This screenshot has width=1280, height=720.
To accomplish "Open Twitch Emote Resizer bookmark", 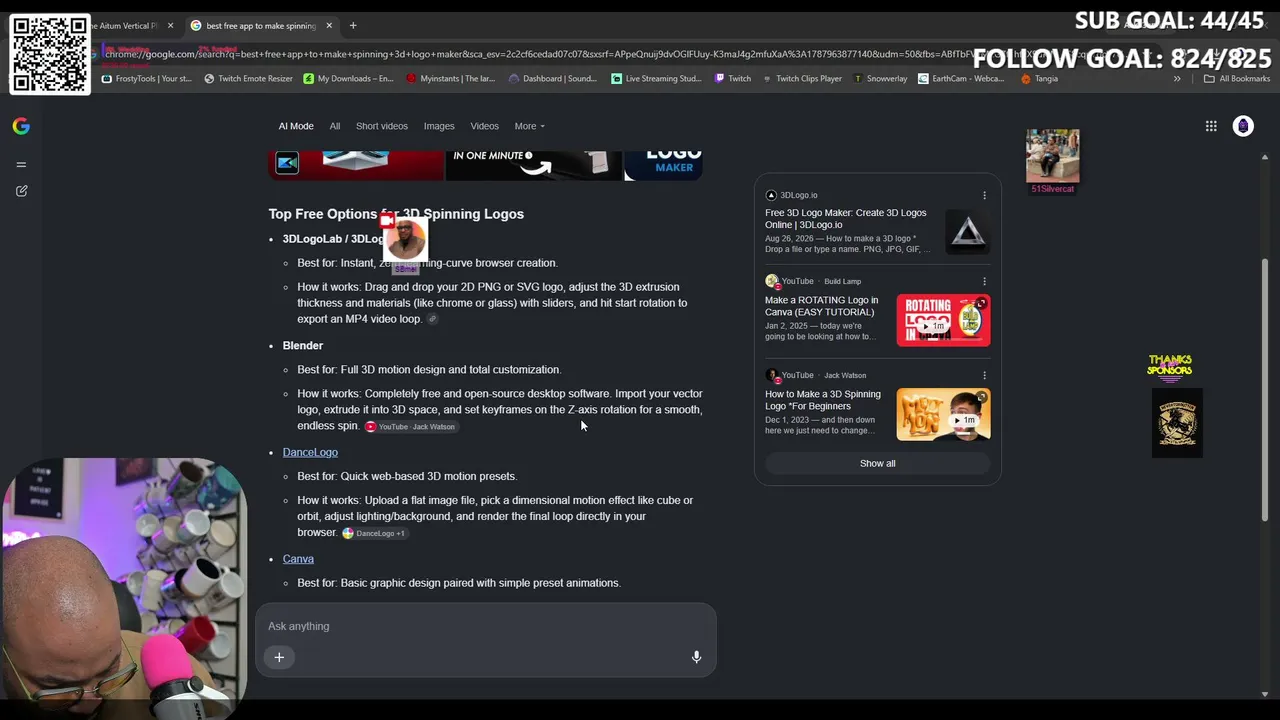I will 248,79.
